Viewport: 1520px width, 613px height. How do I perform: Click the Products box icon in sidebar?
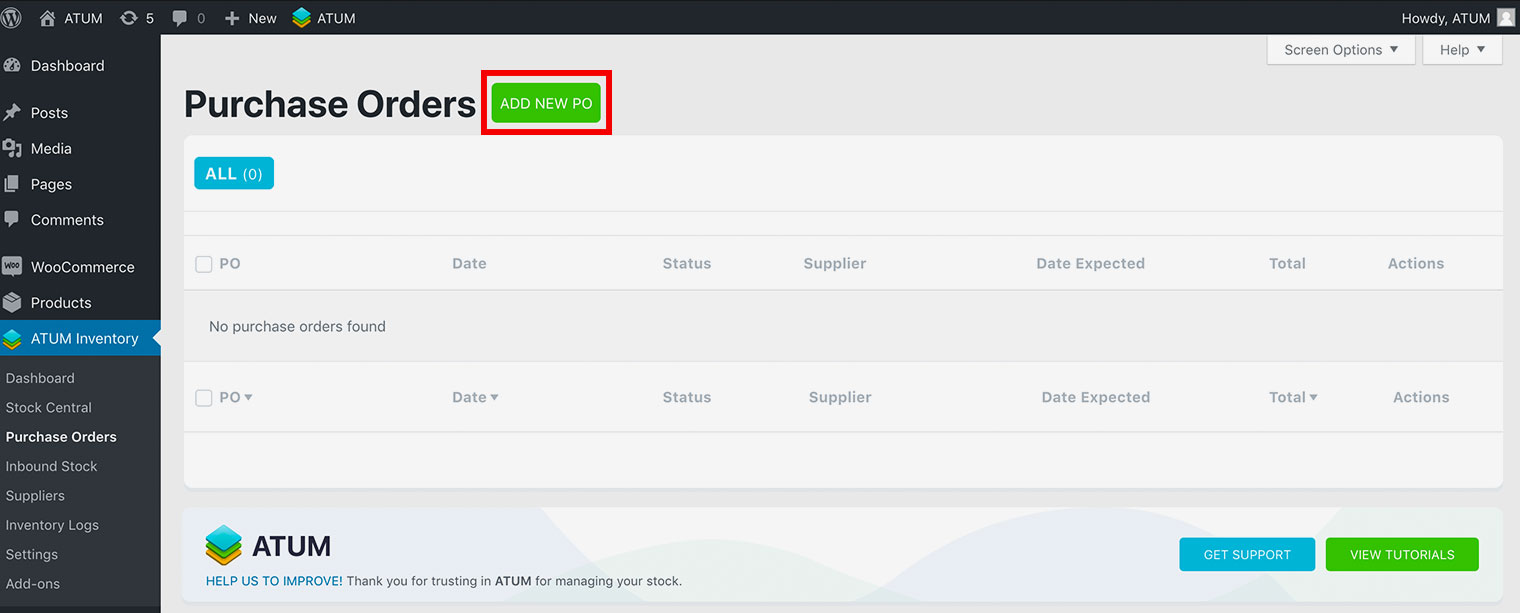click(x=12, y=303)
